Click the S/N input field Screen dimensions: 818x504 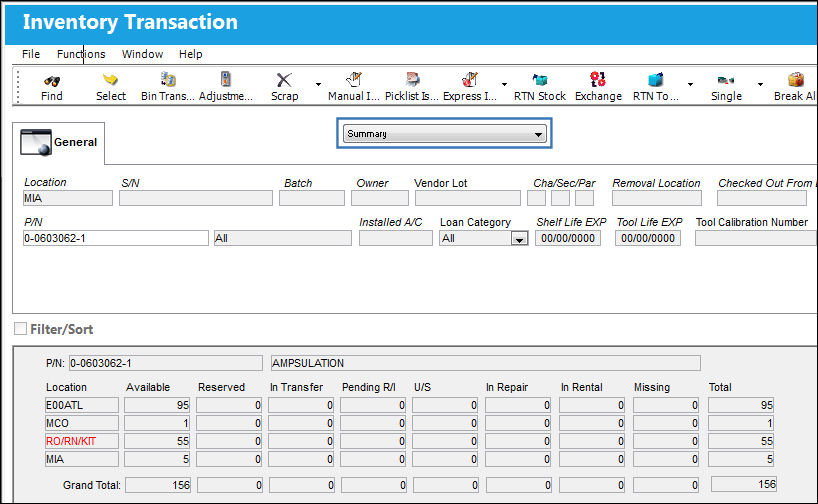coord(196,198)
